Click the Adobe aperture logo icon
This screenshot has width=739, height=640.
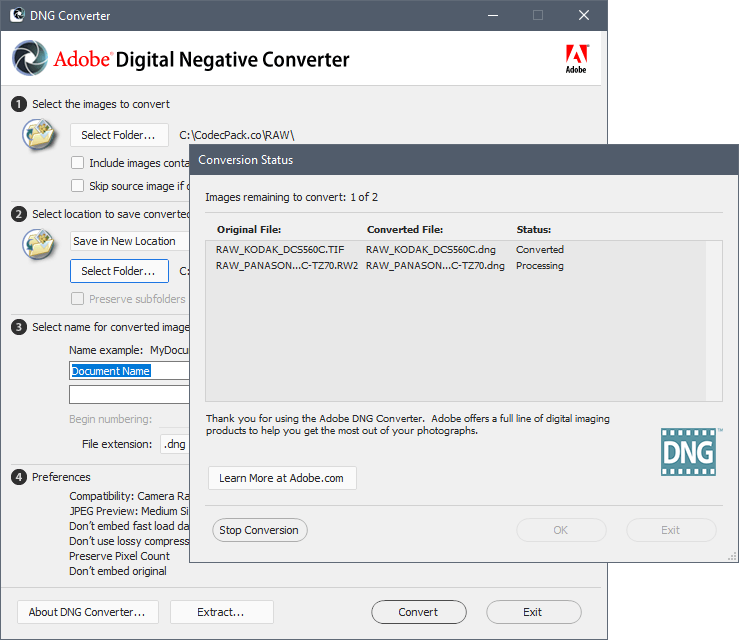[x=30, y=58]
